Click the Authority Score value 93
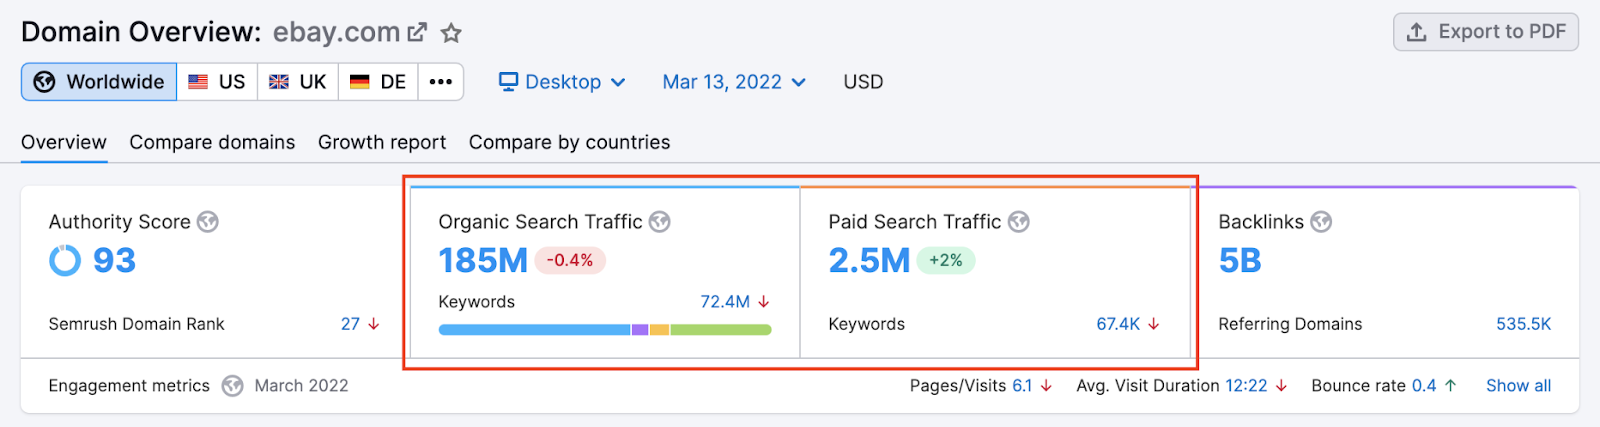1600x427 pixels. pos(114,261)
